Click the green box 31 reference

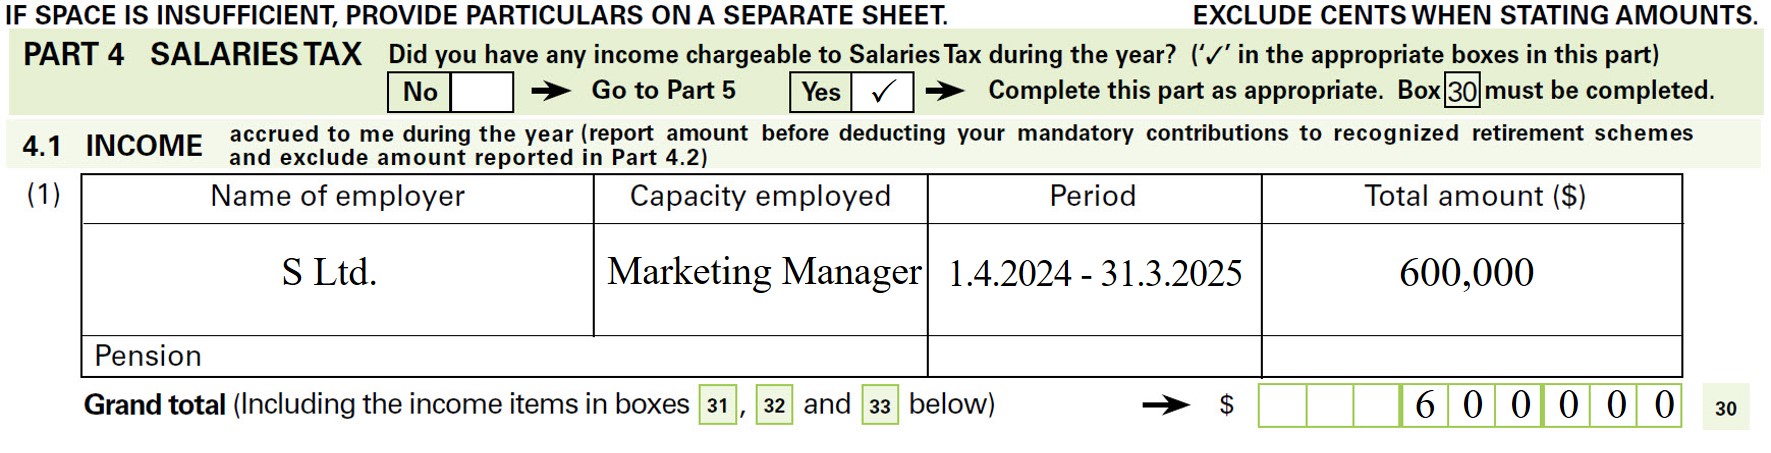[717, 406]
